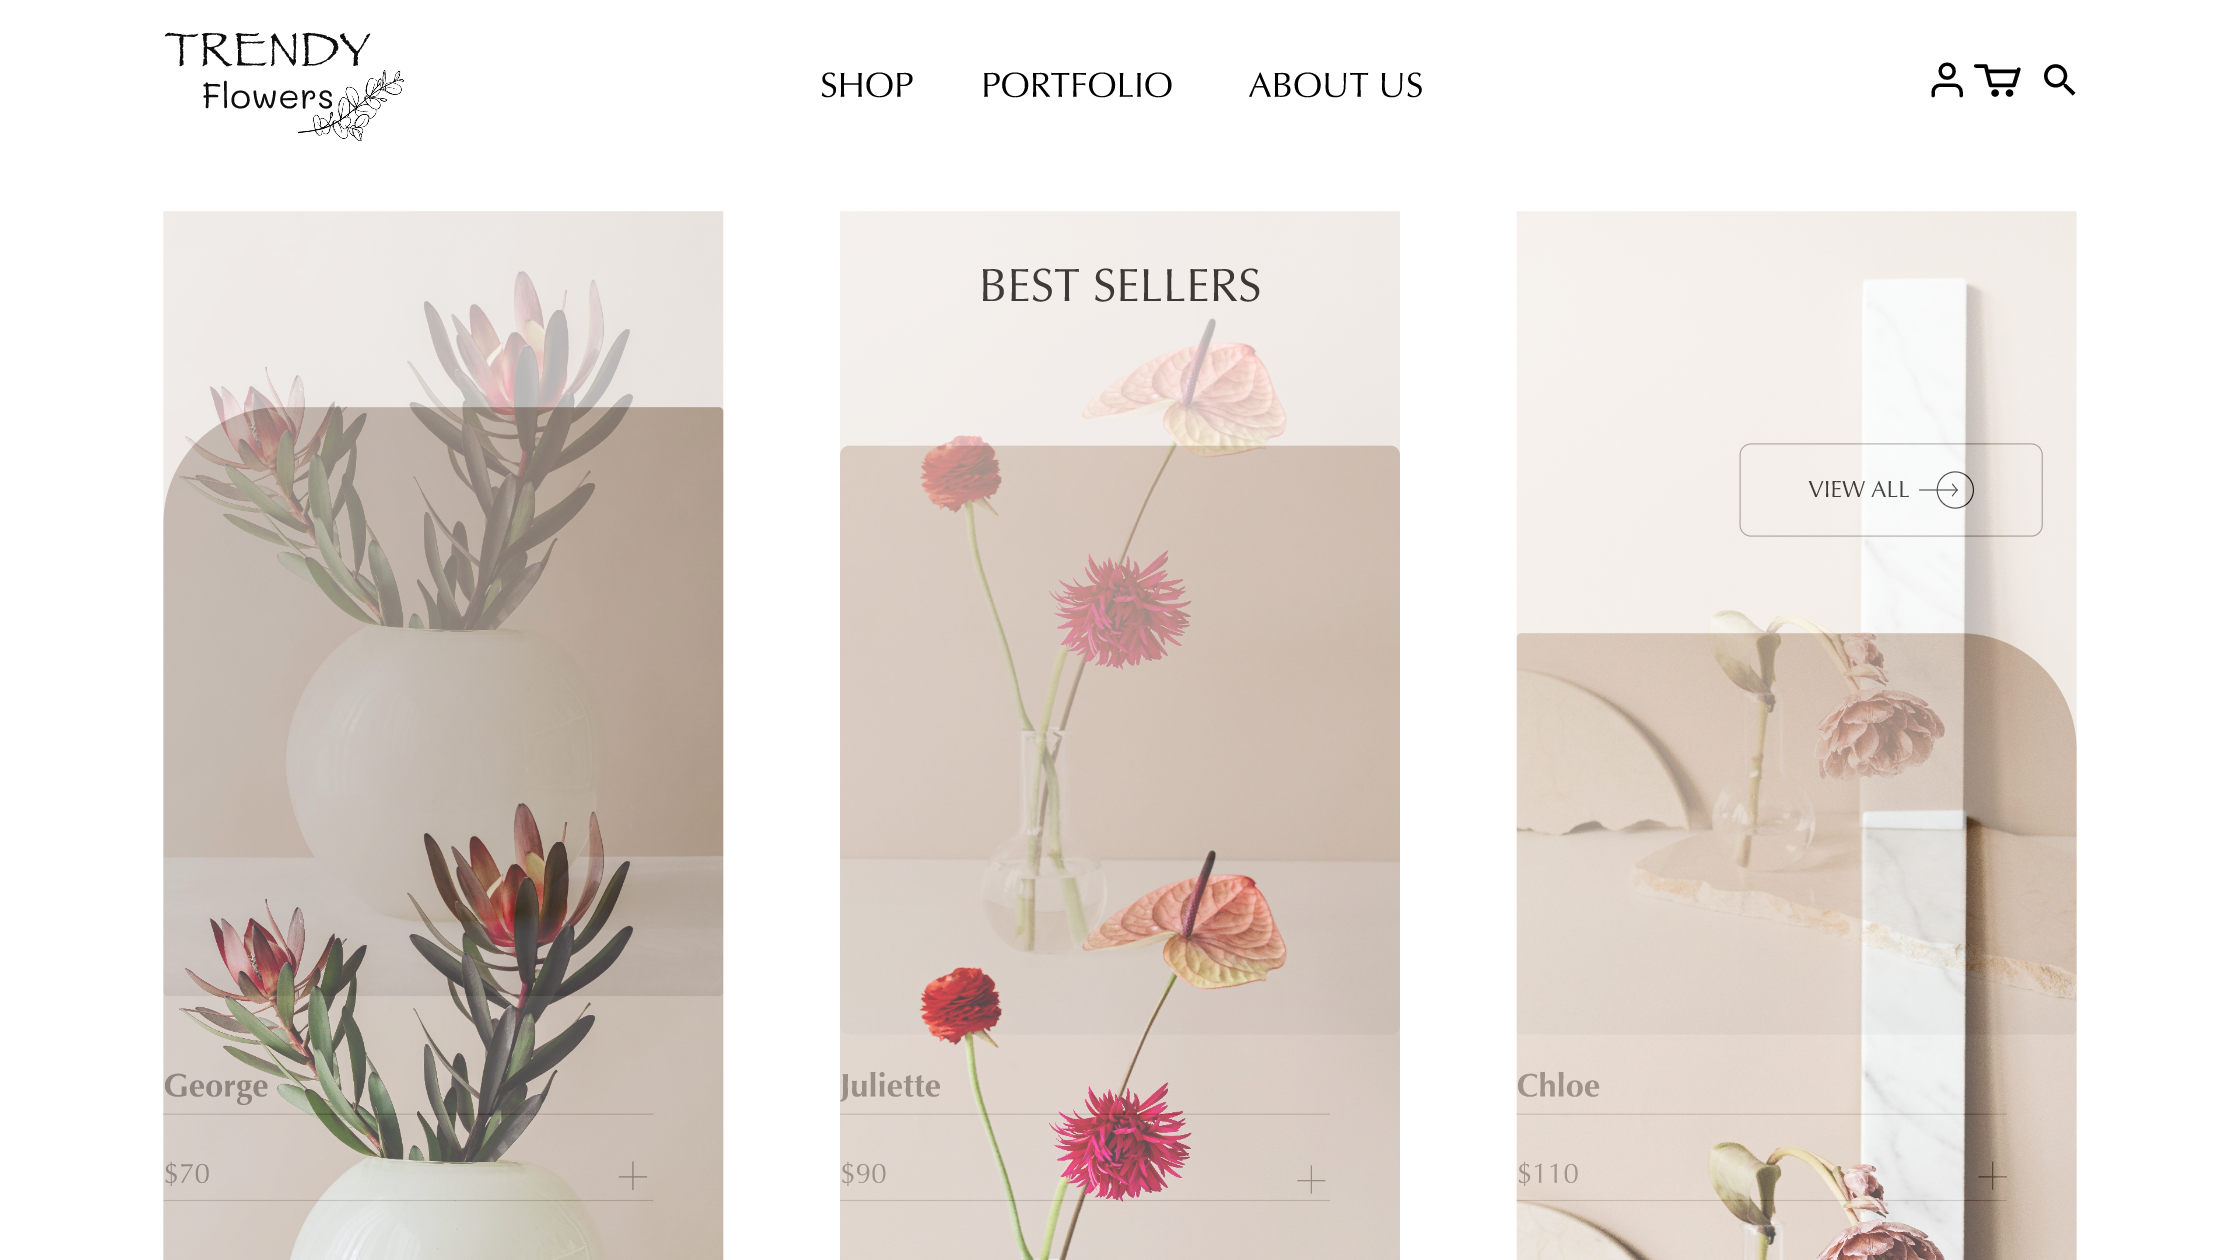2240x1260 pixels.
Task: Open the Juliette product name link
Action: [890, 1086]
